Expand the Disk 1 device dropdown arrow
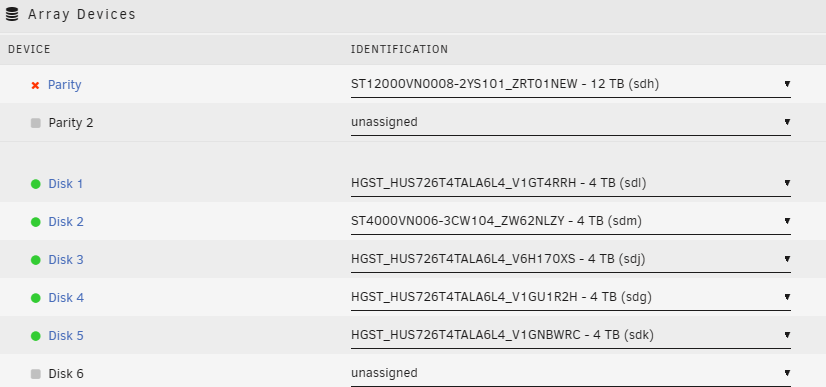 [787, 183]
